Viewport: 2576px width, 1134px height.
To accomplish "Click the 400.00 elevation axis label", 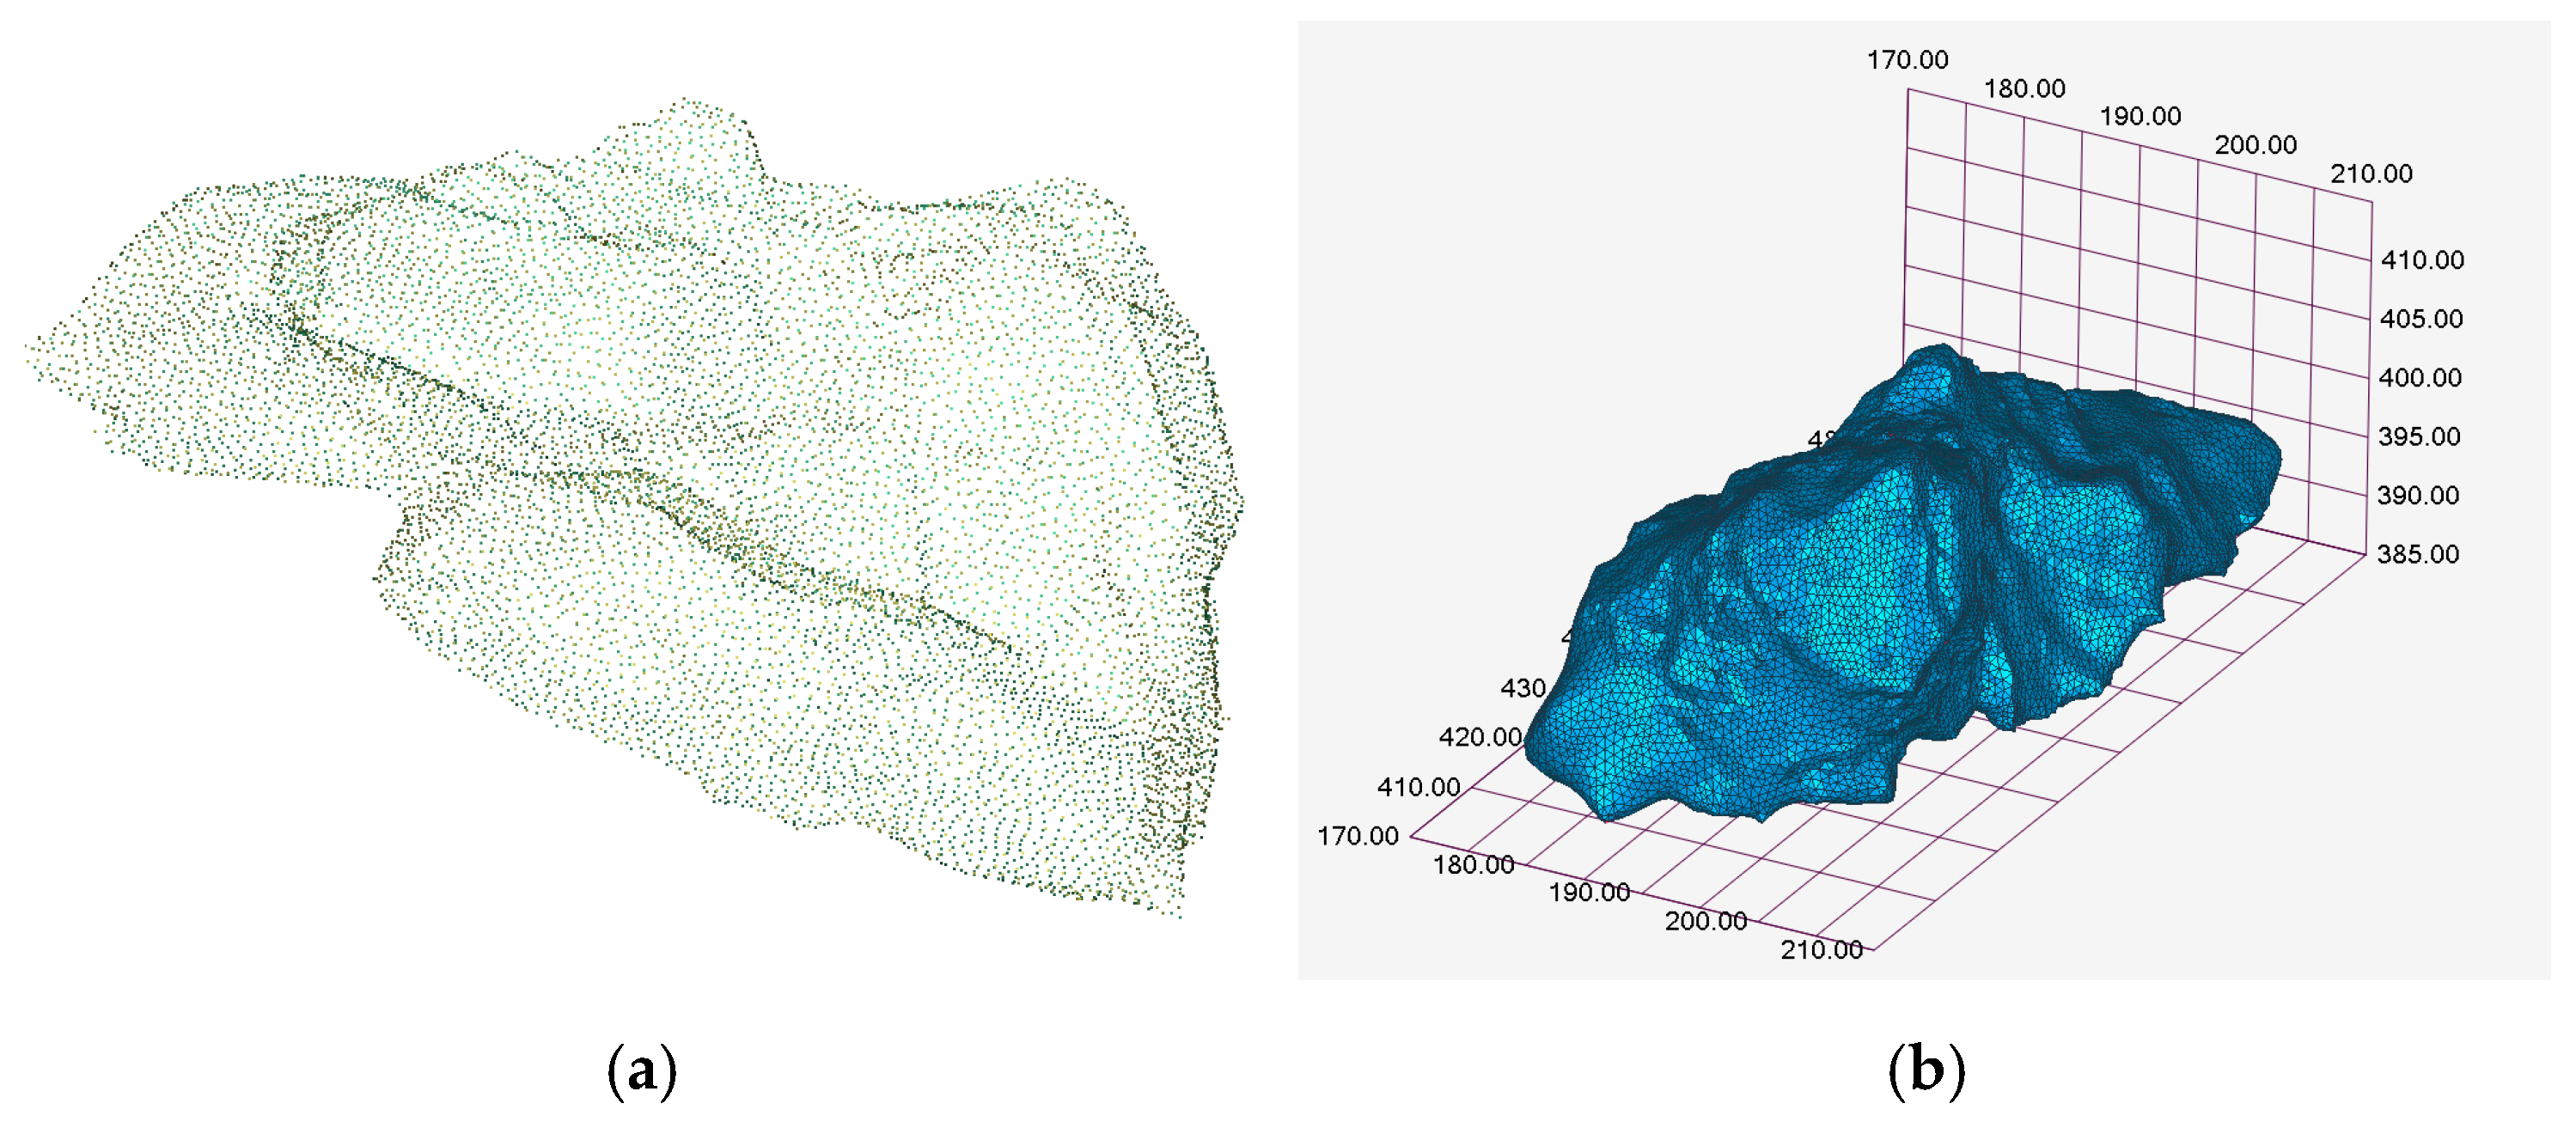I will point(2419,377).
